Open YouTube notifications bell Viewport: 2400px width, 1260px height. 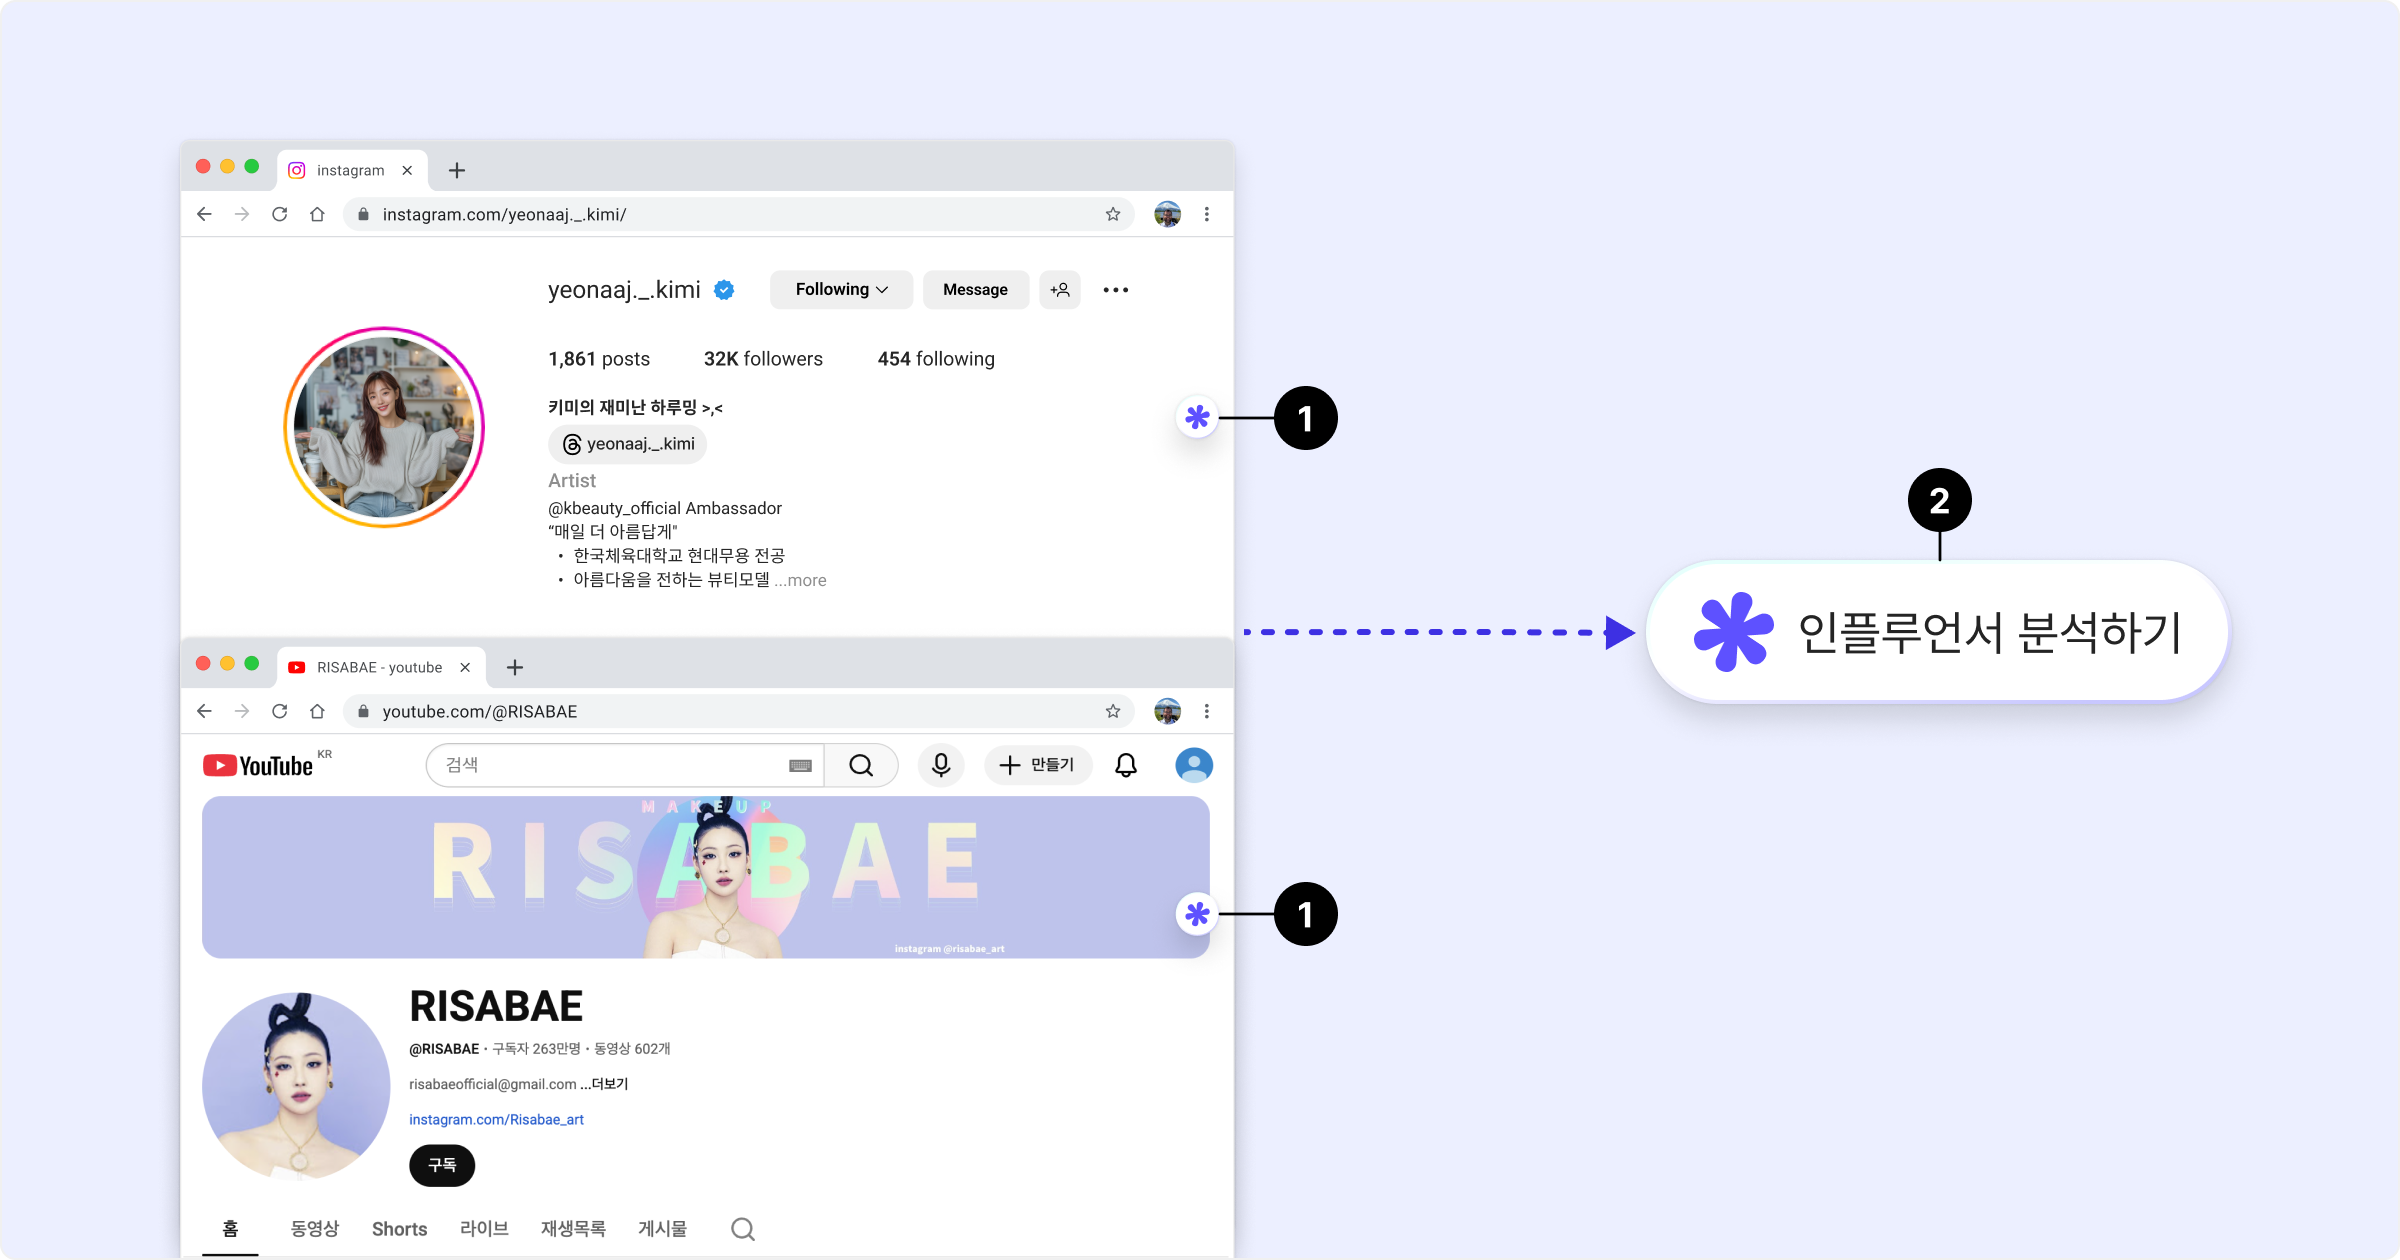tap(1126, 765)
